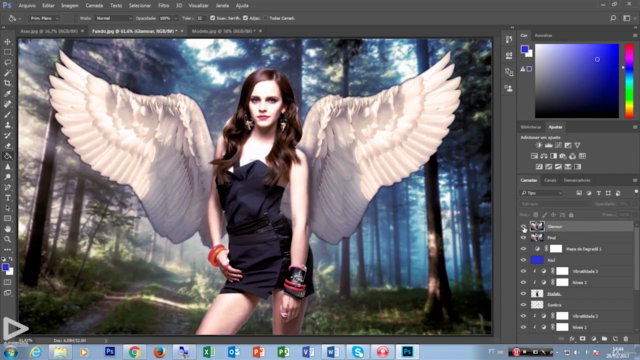Hide the Azul layer
The image size is (640, 360).
pyautogui.click(x=523, y=260)
